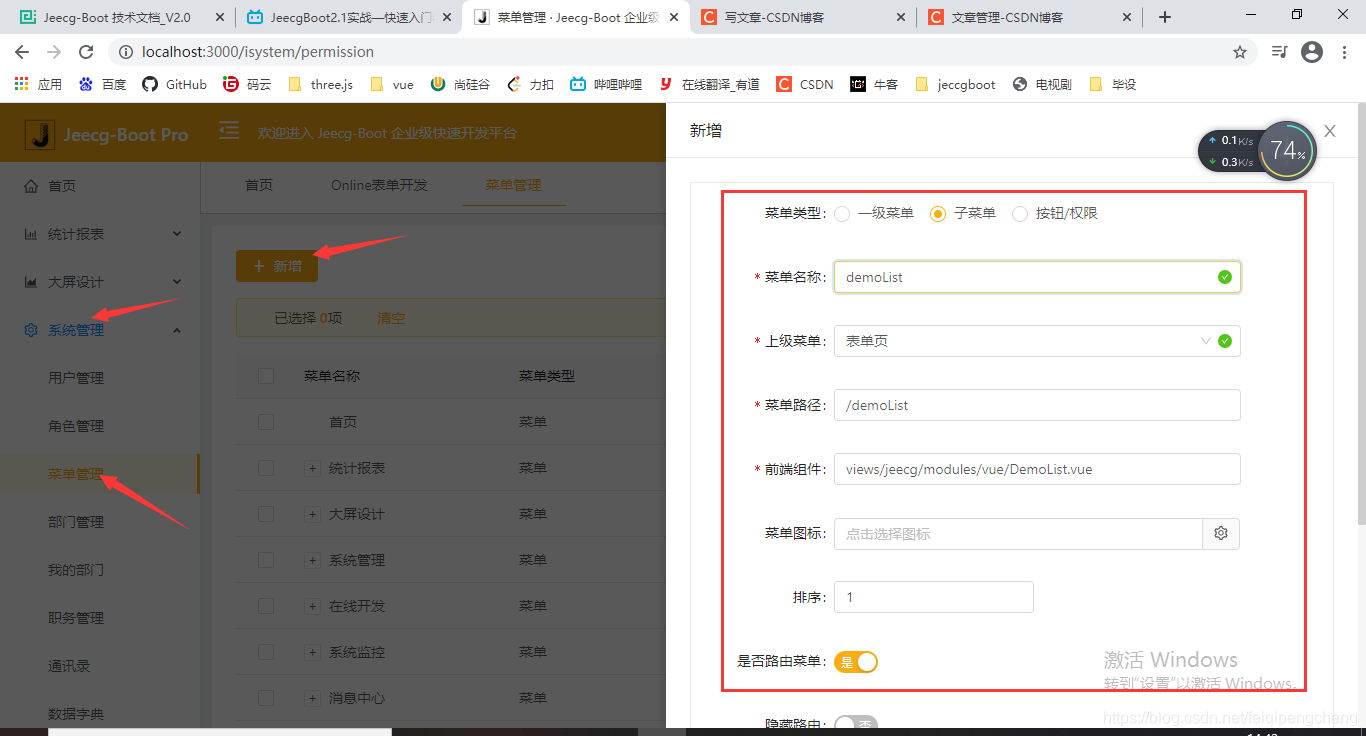The height and width of the screenshot is (736, 1366).
Task: Open 首页 in the sidebar
Action: 62,186
